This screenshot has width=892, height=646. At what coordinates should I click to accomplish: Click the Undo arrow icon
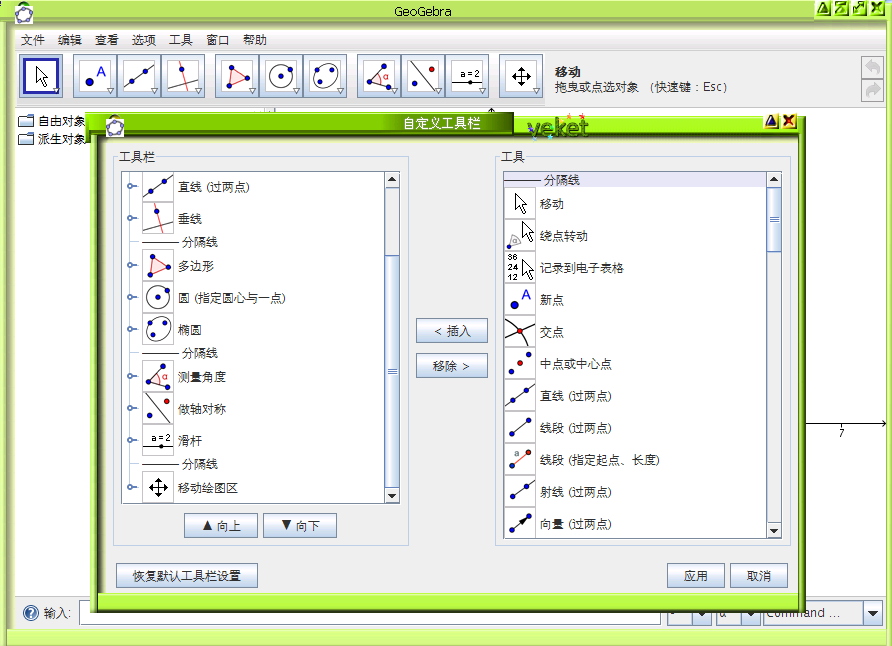point(872,68)
